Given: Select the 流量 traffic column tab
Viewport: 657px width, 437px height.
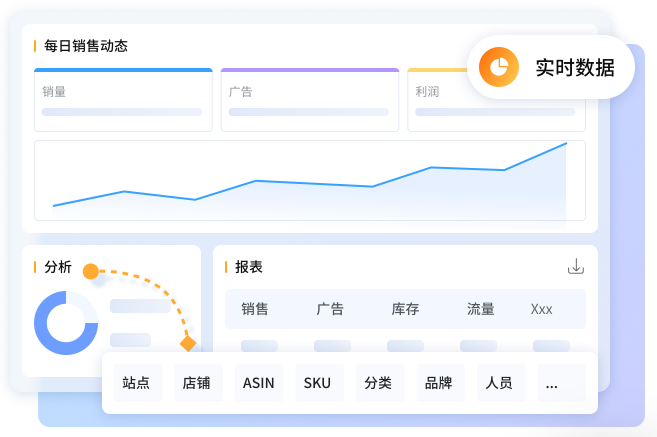Looking at the screenshot, I should tap(480, 309).
